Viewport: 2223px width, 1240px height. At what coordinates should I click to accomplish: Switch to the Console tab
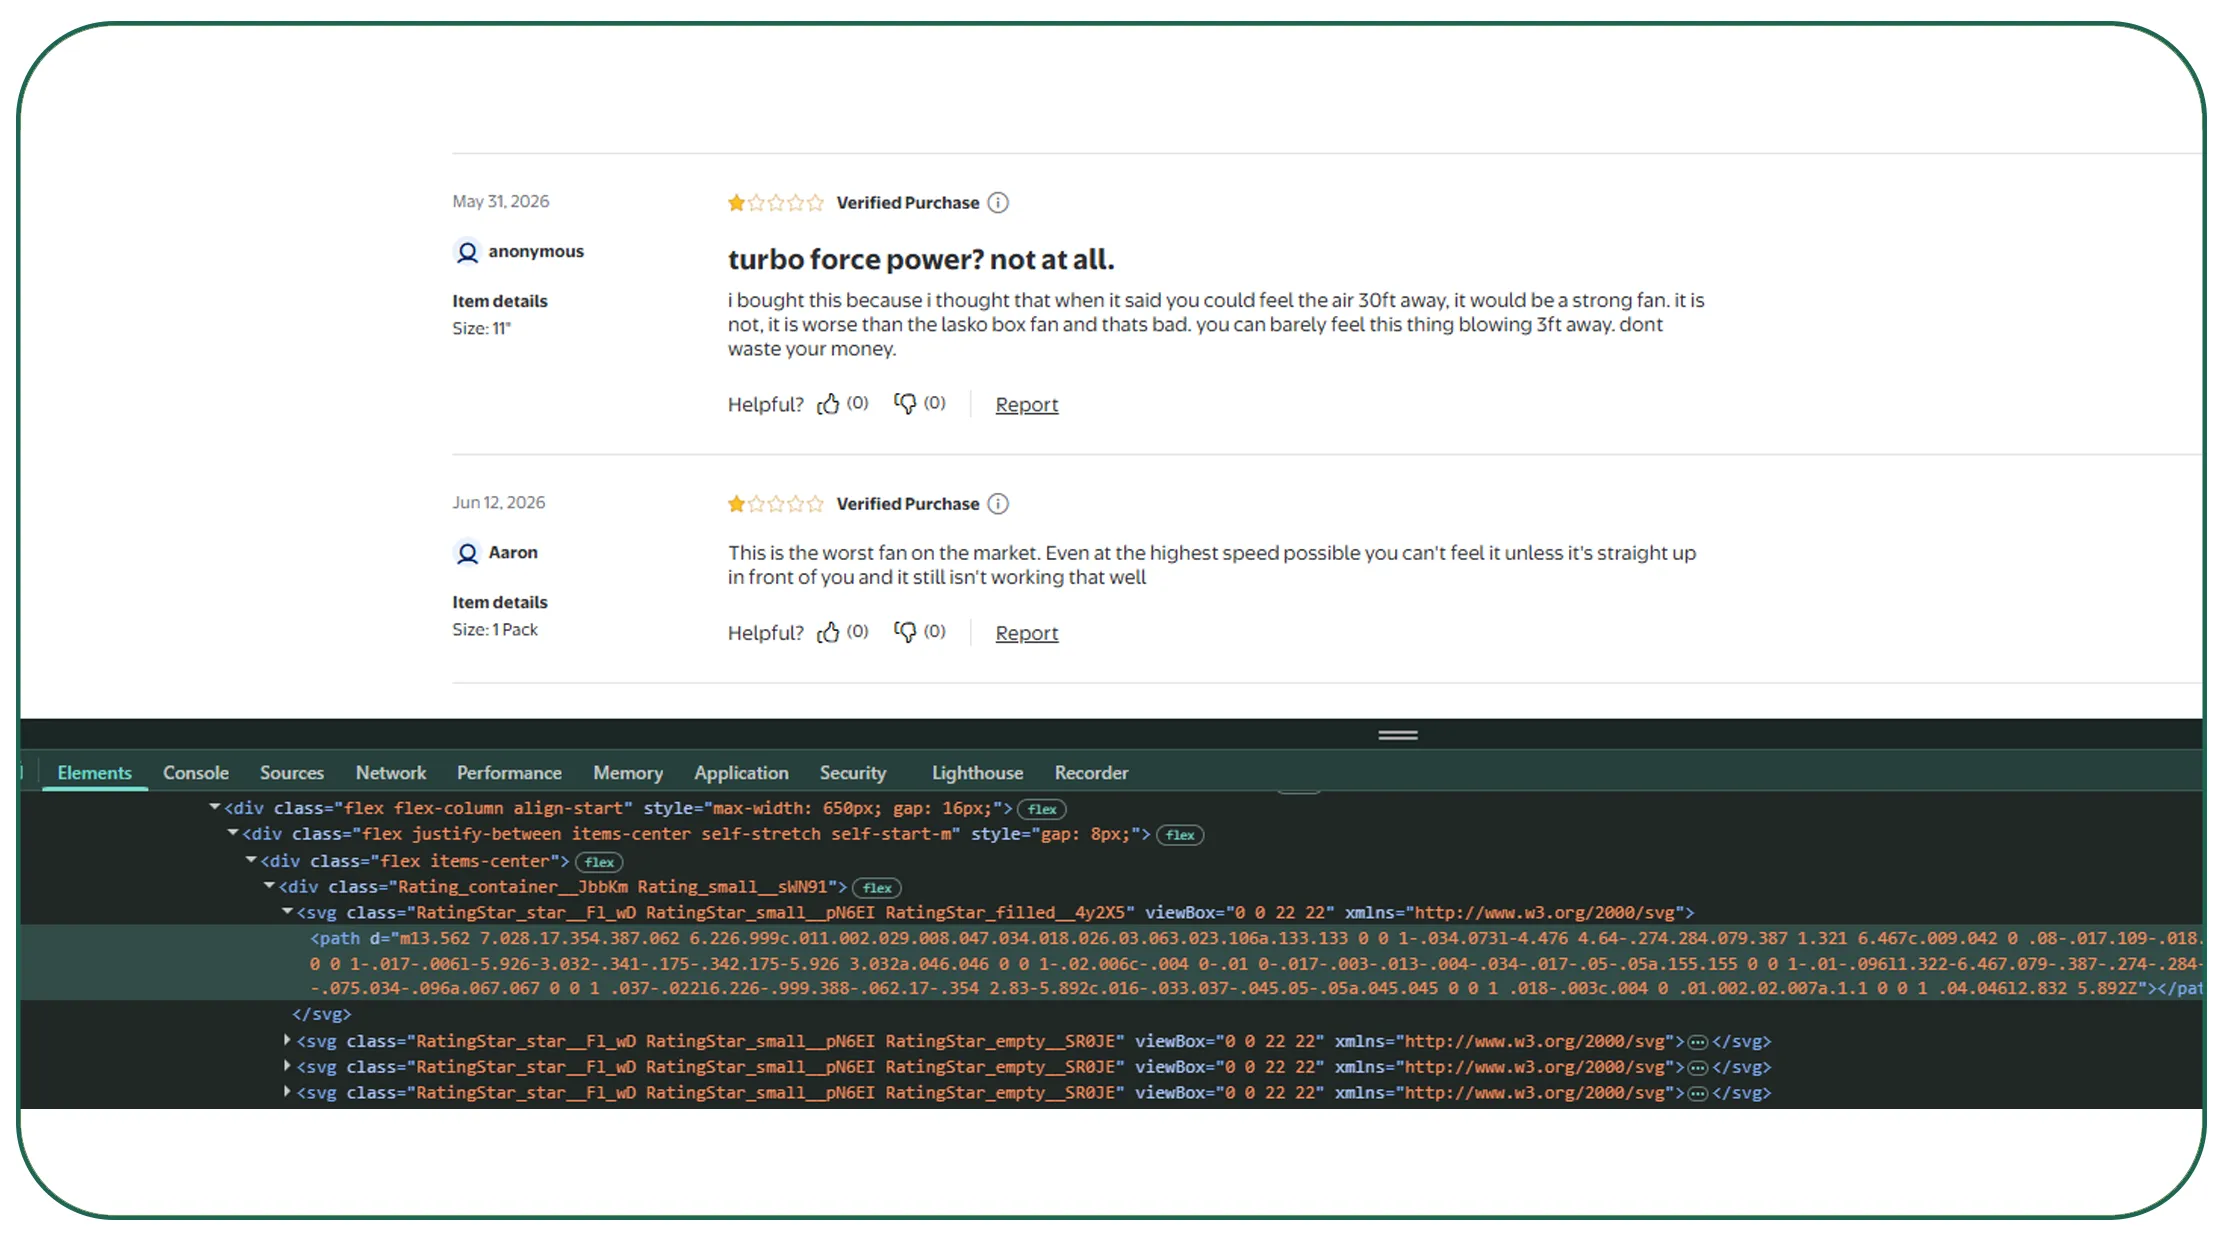(196, 773)
